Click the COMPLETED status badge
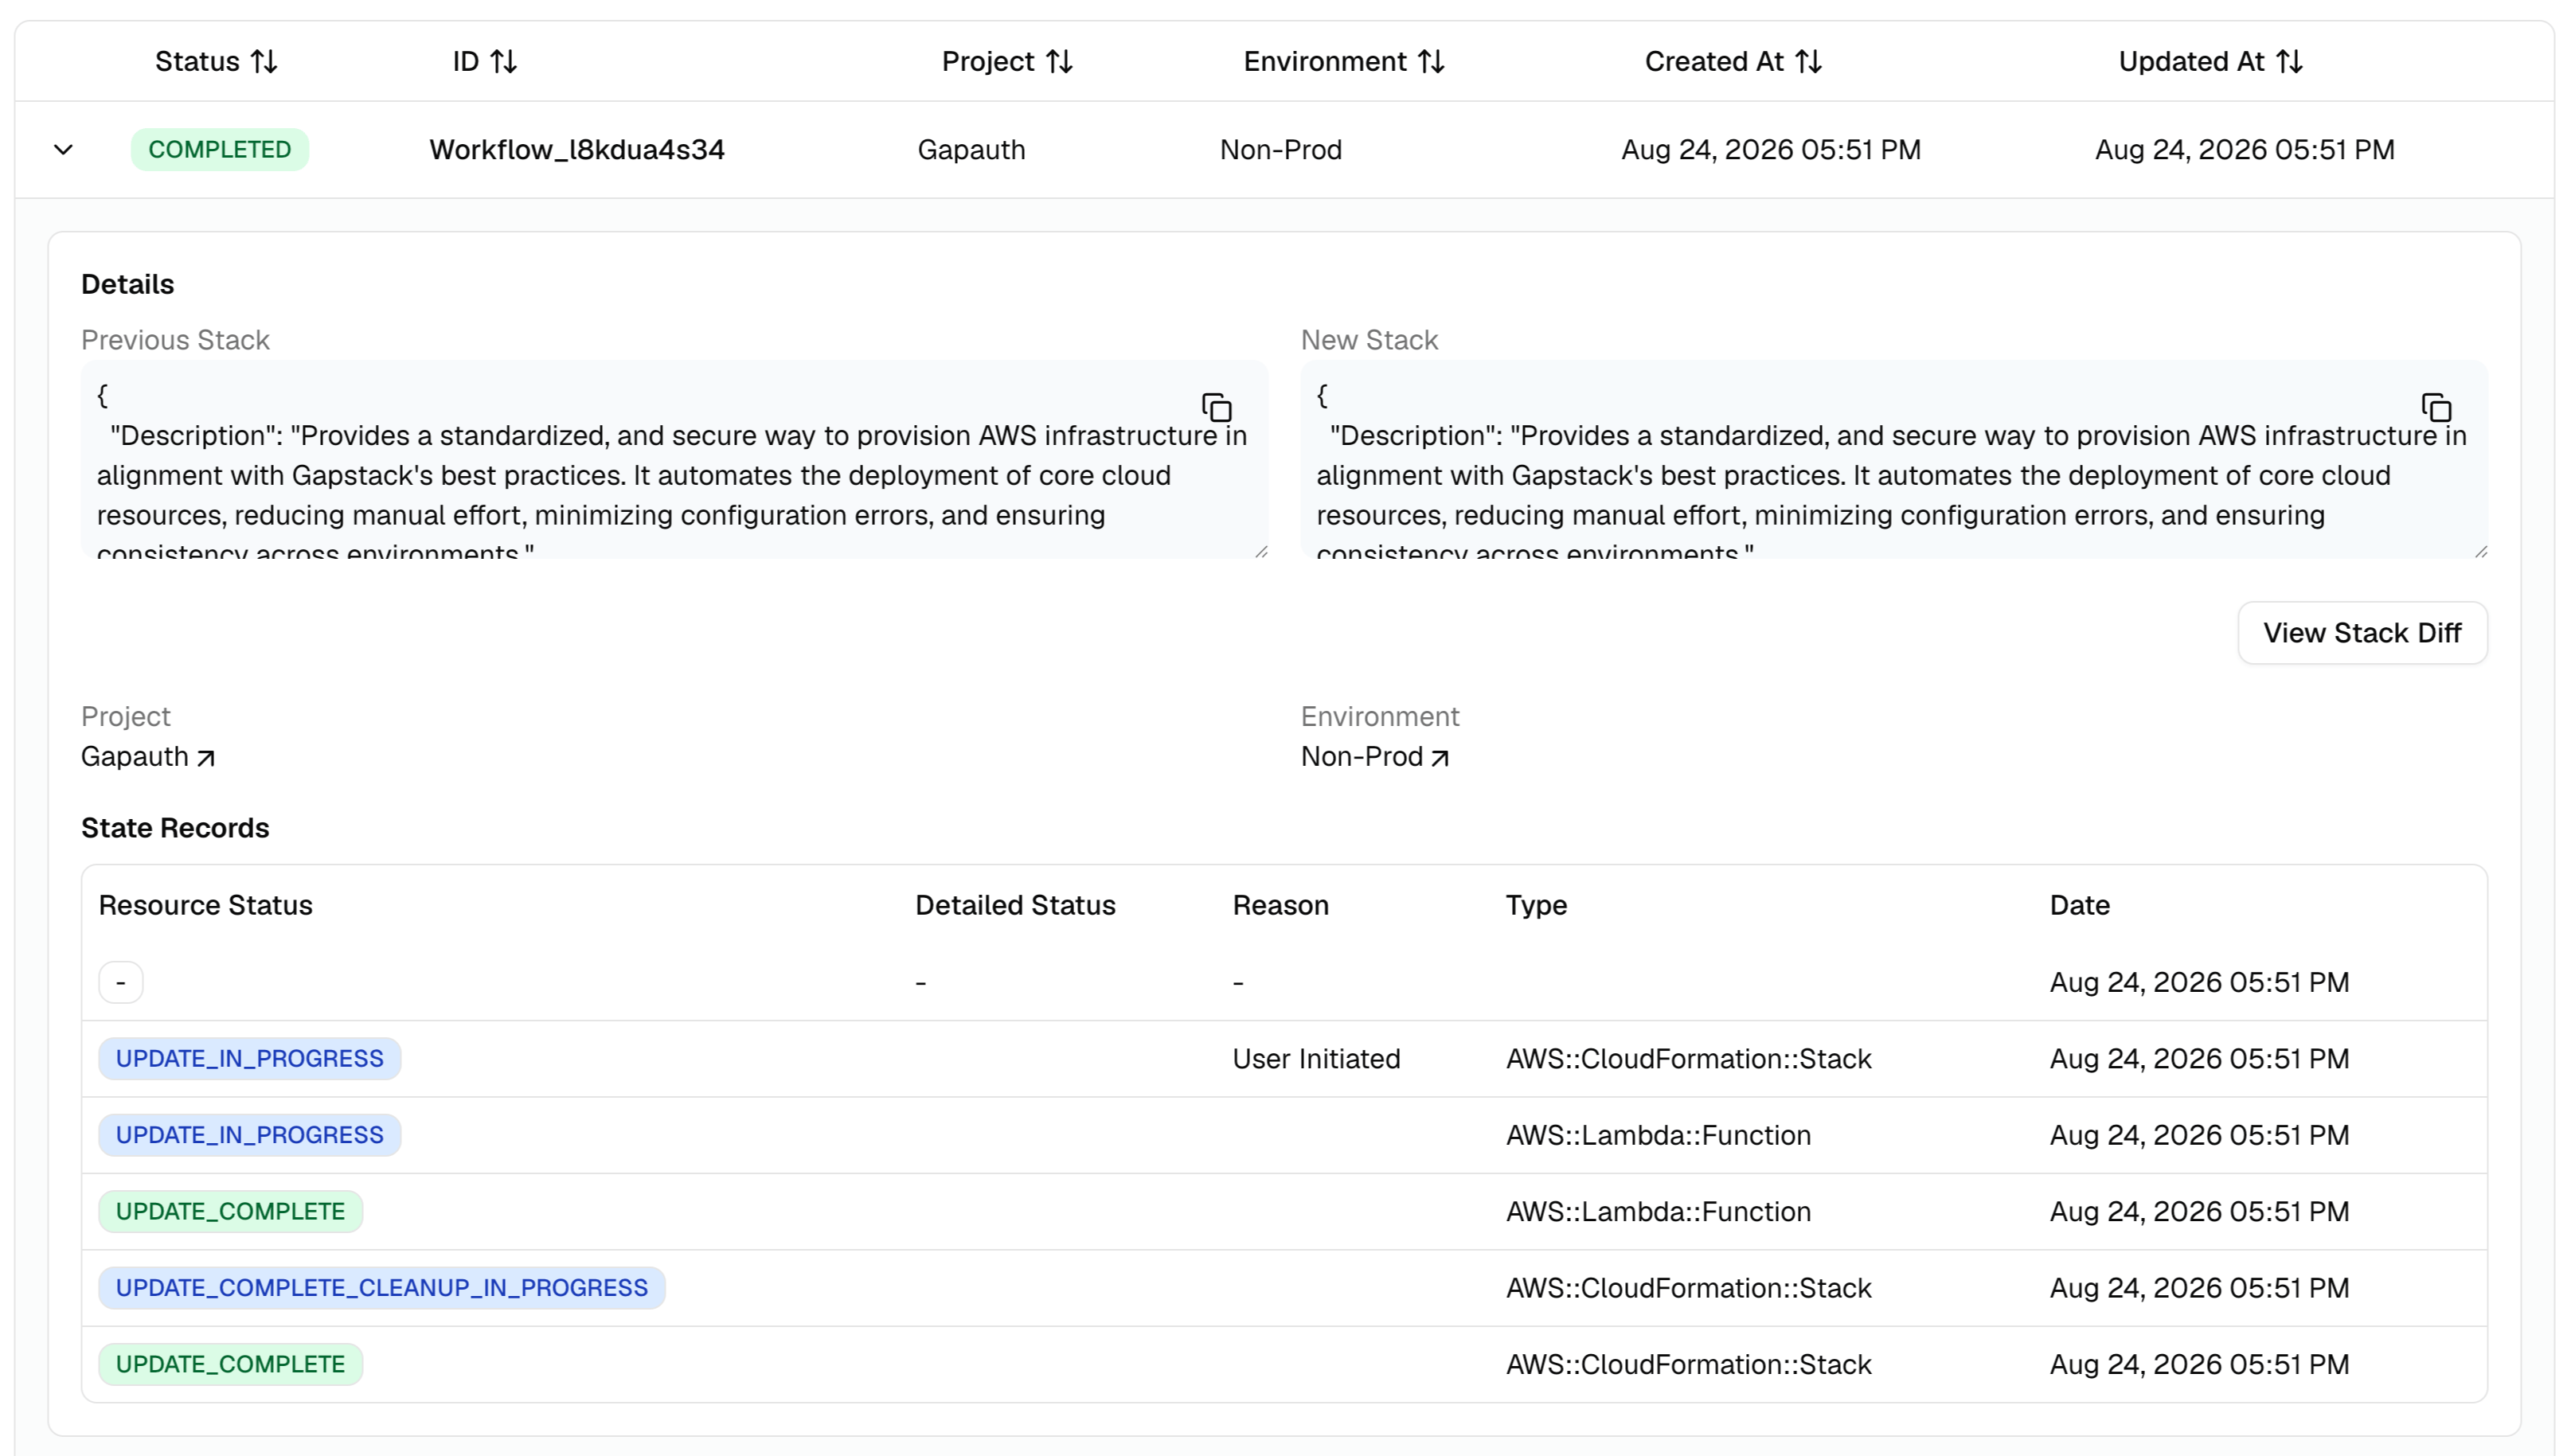The image size is (2571, 1456). tap(220, 150)
